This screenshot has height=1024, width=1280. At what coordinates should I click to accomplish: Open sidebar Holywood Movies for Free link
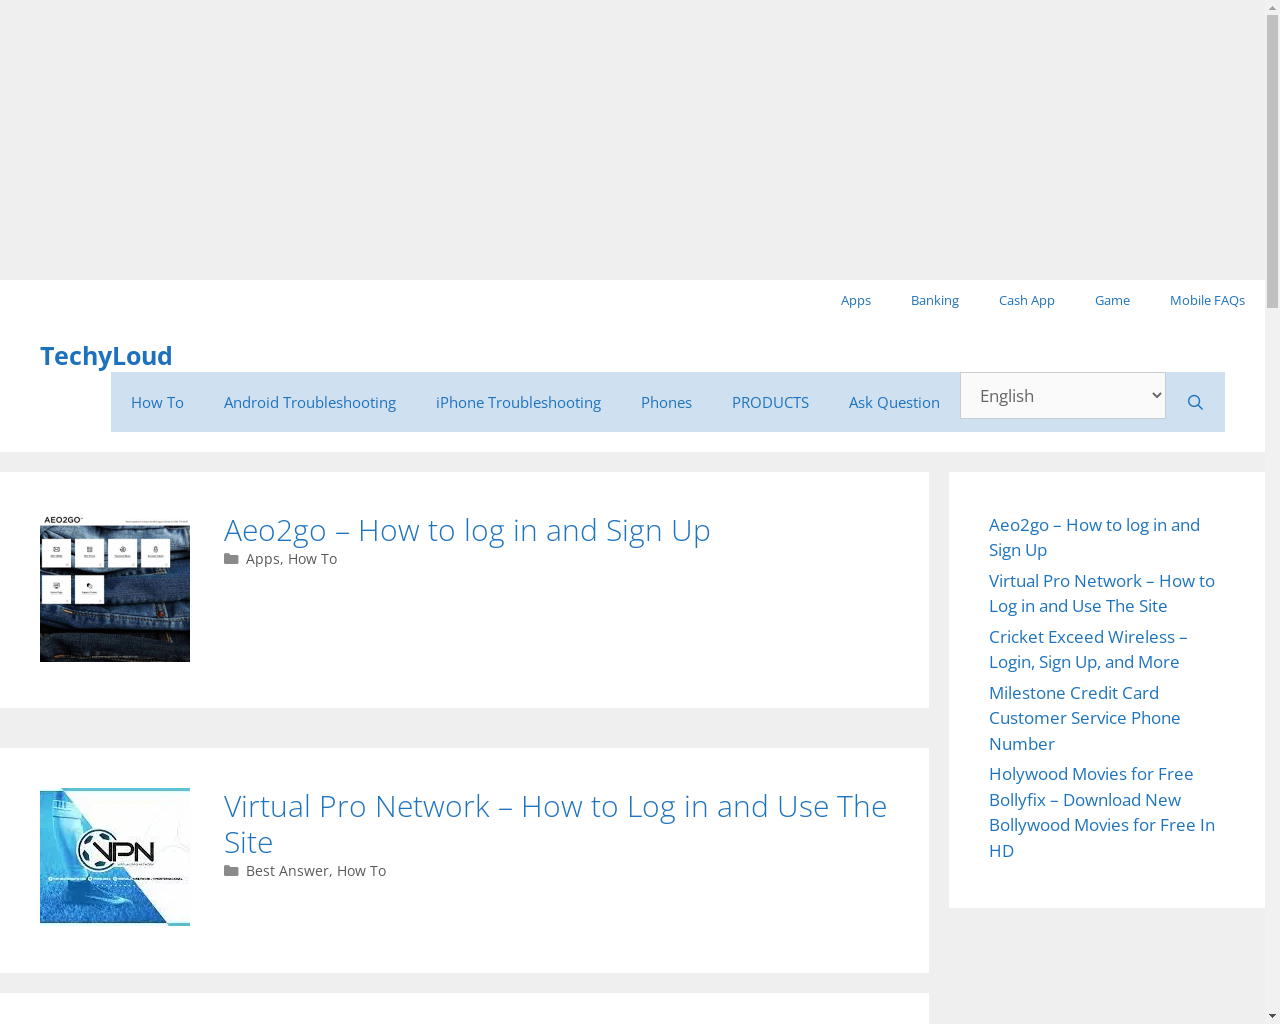[x=1102, y=812]
